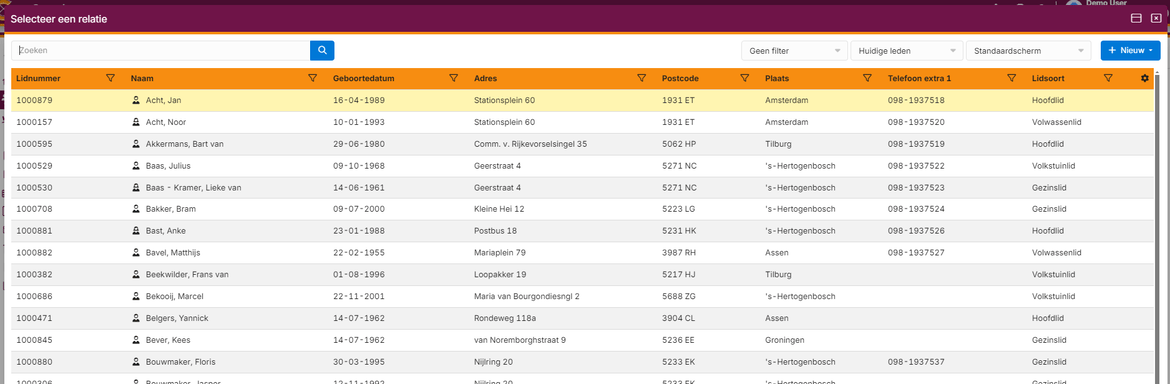The image size is (1170, 384).
Task: Click the blue search magnifier button
Action: click(x=322, y=51)
